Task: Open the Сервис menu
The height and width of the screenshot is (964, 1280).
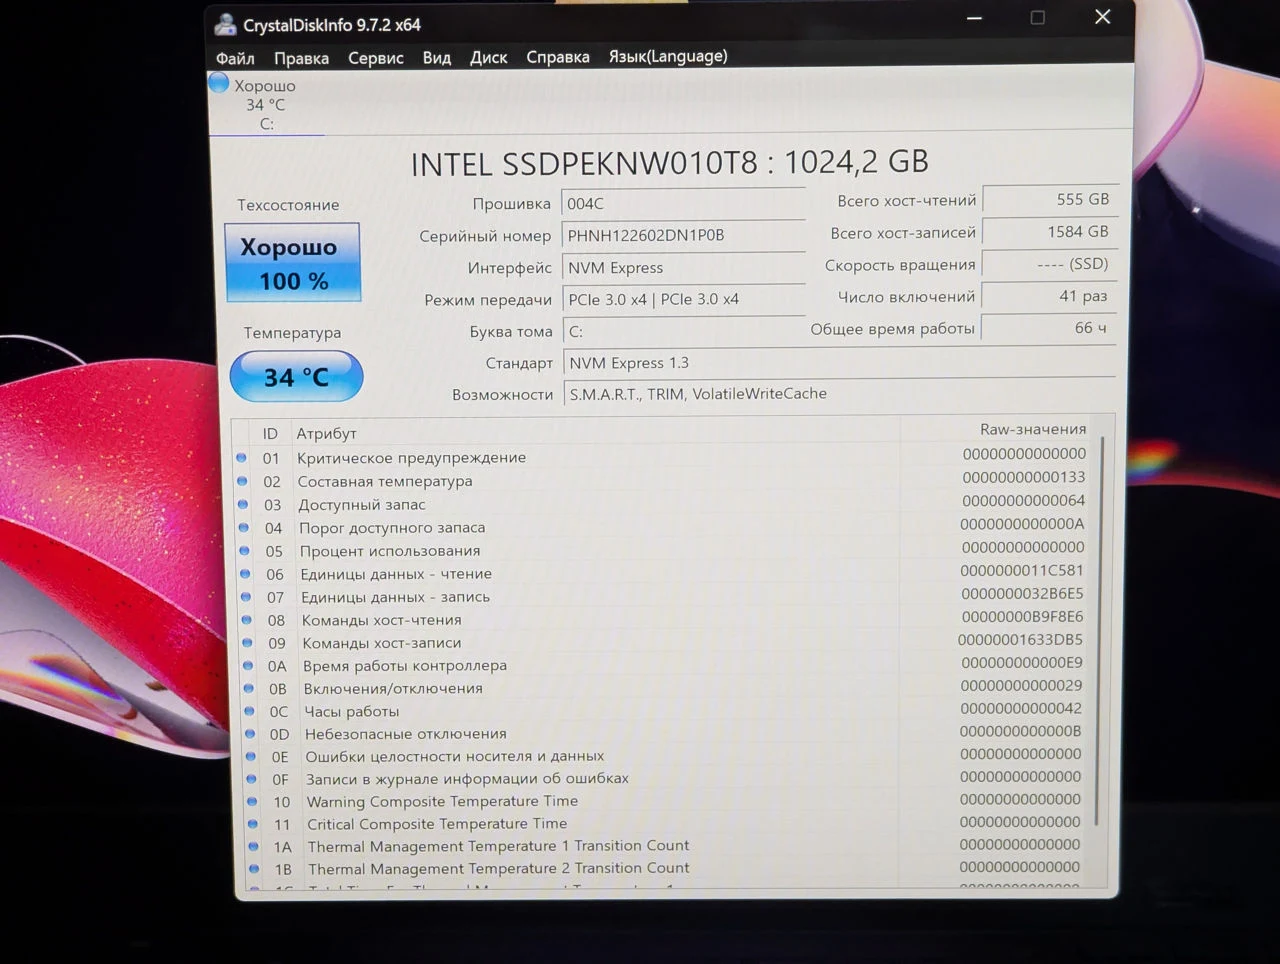Action: point(375,58)
